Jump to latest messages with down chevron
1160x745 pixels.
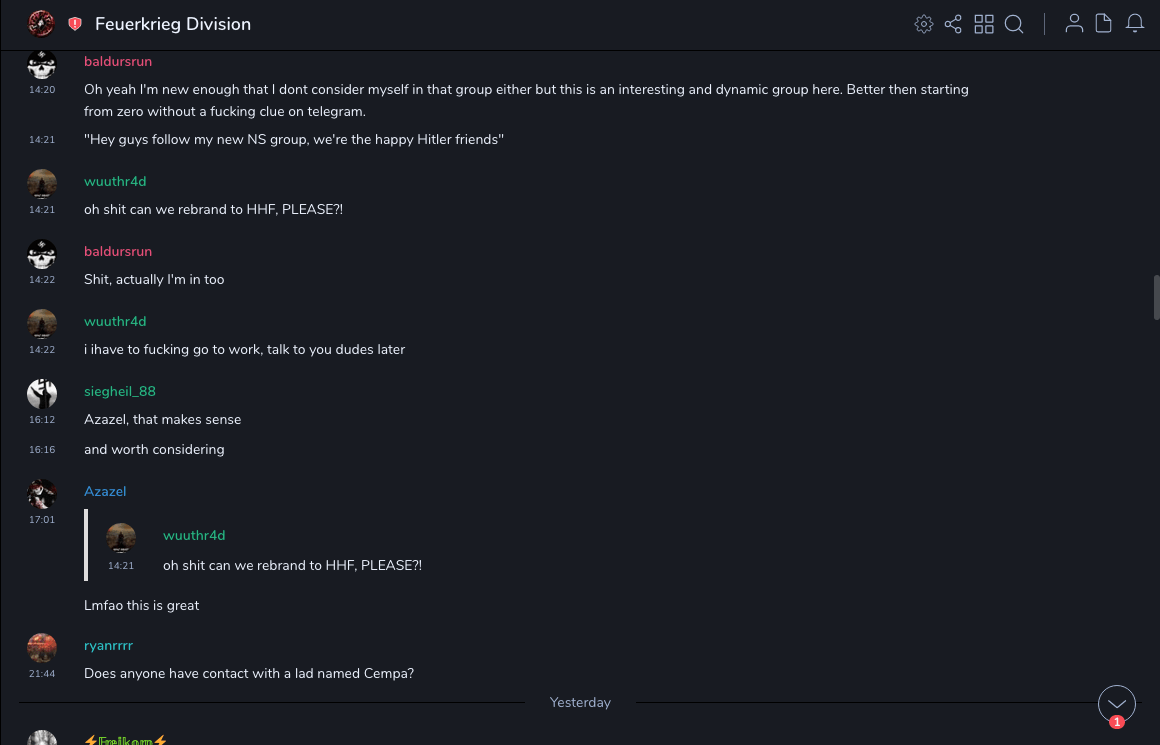point(1117,704)
